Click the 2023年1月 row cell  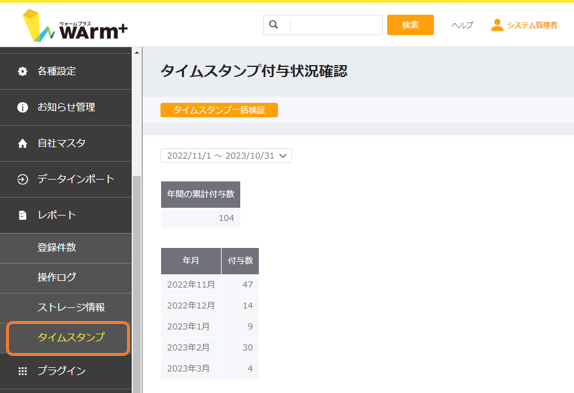tap(191, 326)
